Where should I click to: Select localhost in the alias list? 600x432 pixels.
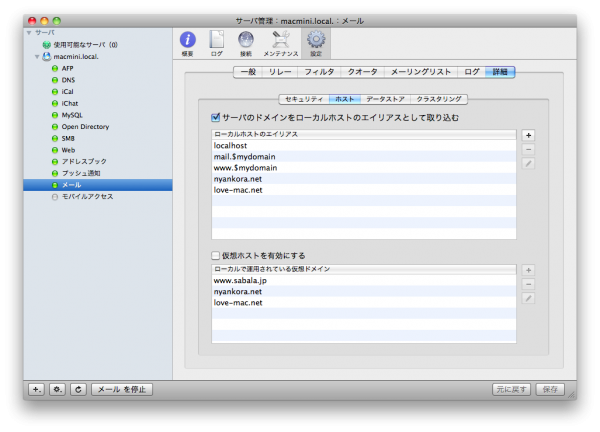point(364,145)
